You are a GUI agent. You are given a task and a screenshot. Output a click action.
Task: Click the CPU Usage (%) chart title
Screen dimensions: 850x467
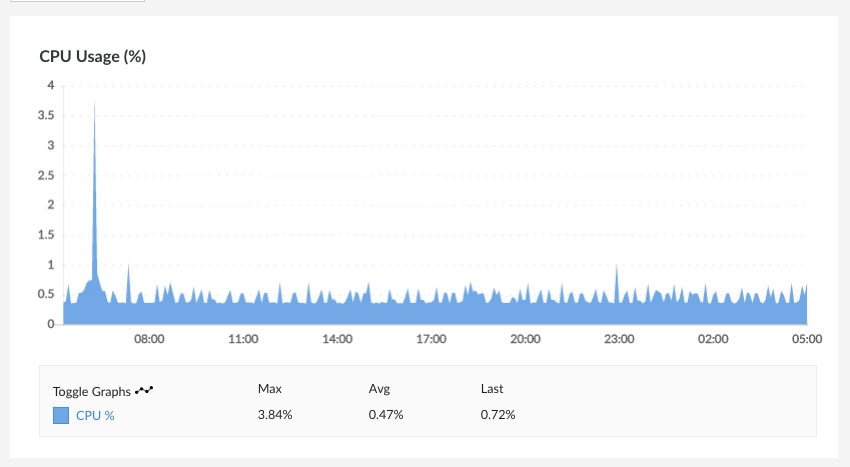[93, 56]
